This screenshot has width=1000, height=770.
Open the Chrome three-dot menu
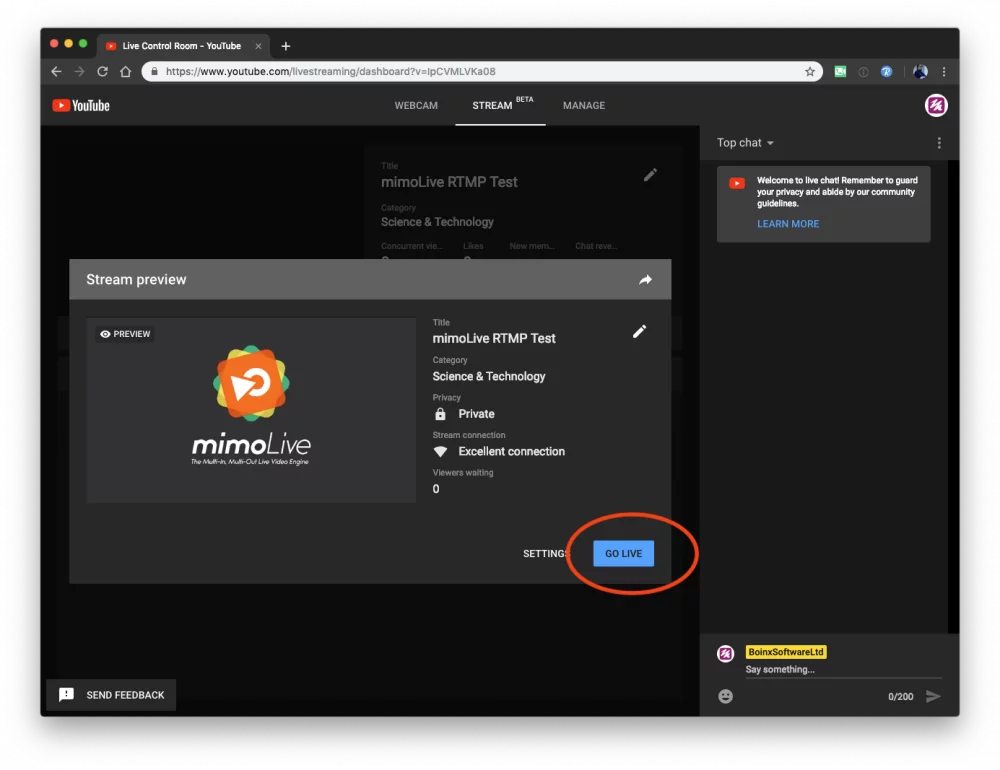(x=944, y=71)
